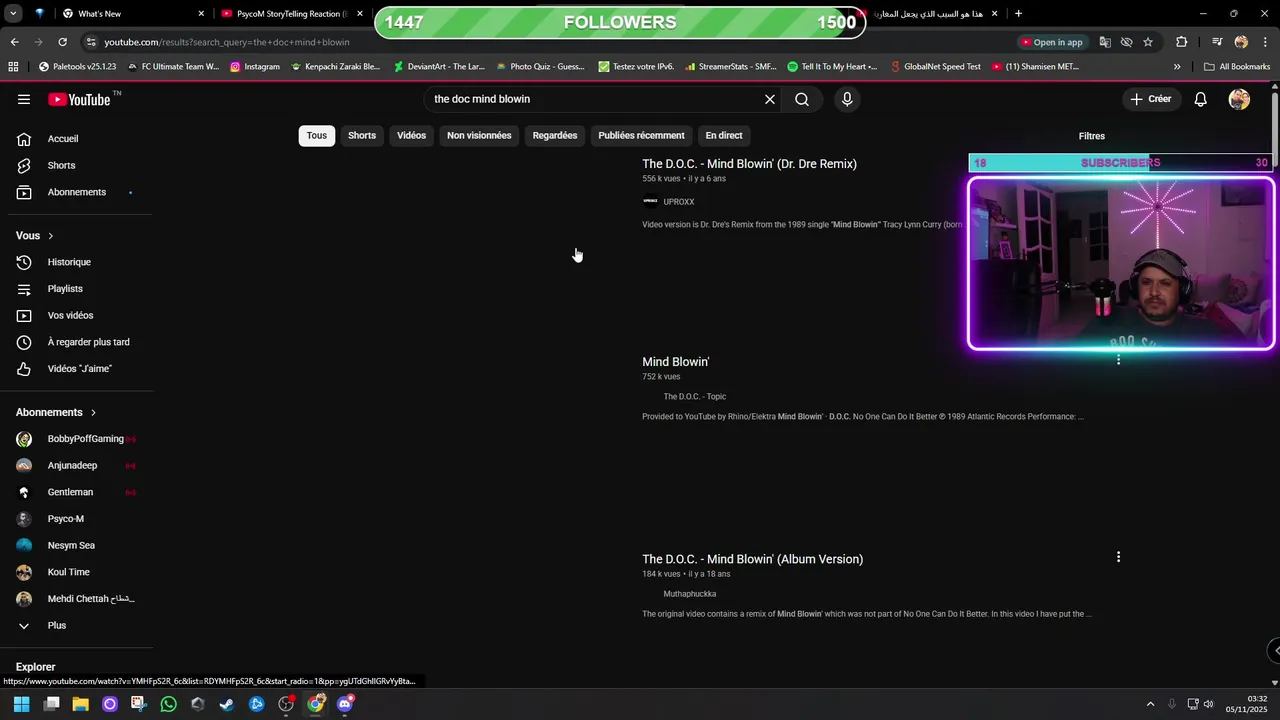The width and height of the screenshot is (1280, 720).
Task: Click the crossed-out eye icon in address bar
Action: [1126, 42]
